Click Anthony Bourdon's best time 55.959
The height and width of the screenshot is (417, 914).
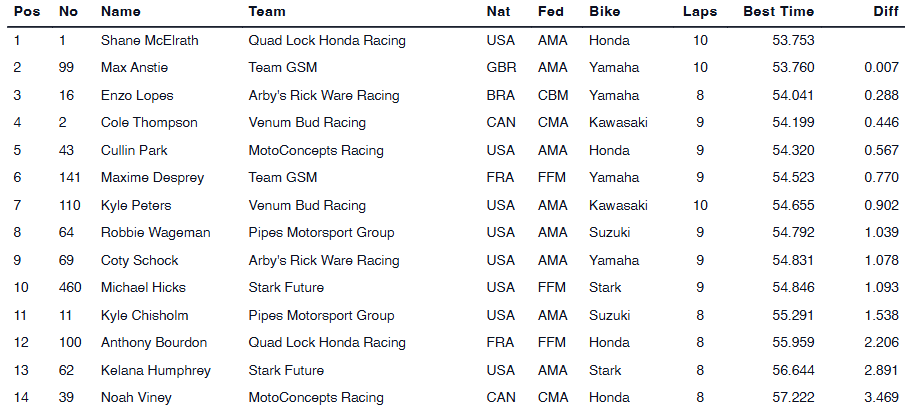pos(793,343)
